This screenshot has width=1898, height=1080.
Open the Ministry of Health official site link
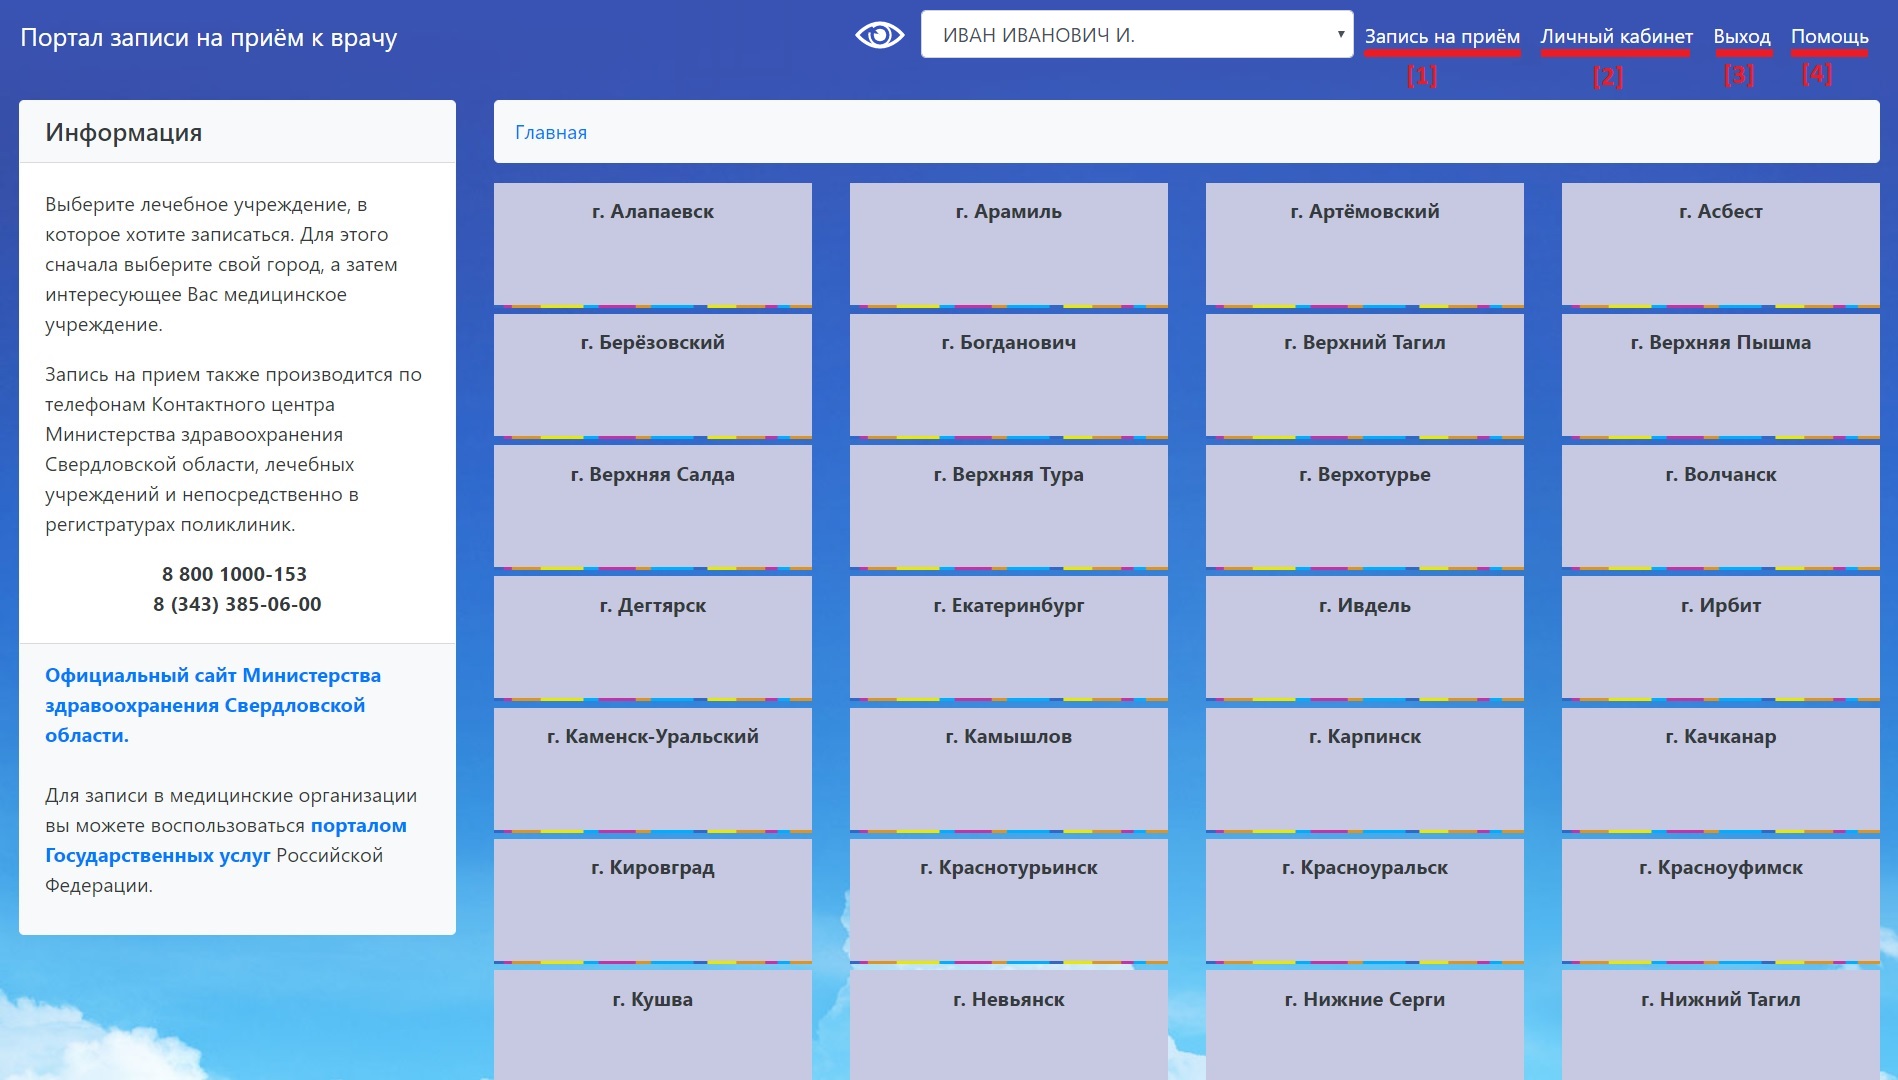pos(212,705)
